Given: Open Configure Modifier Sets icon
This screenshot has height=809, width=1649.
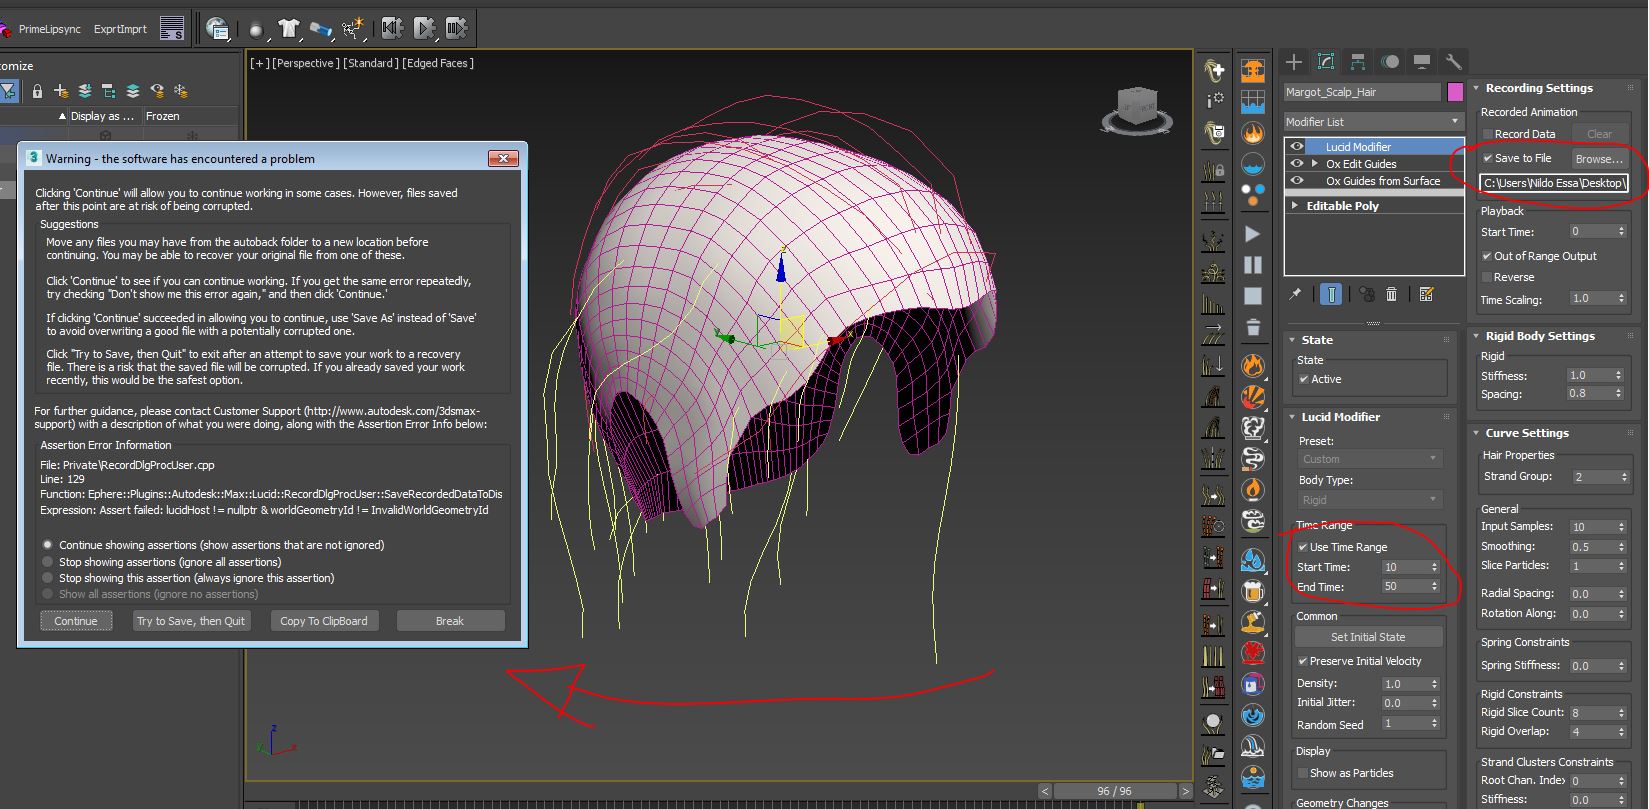Looking at the screenshot, I should (1426, 294).
